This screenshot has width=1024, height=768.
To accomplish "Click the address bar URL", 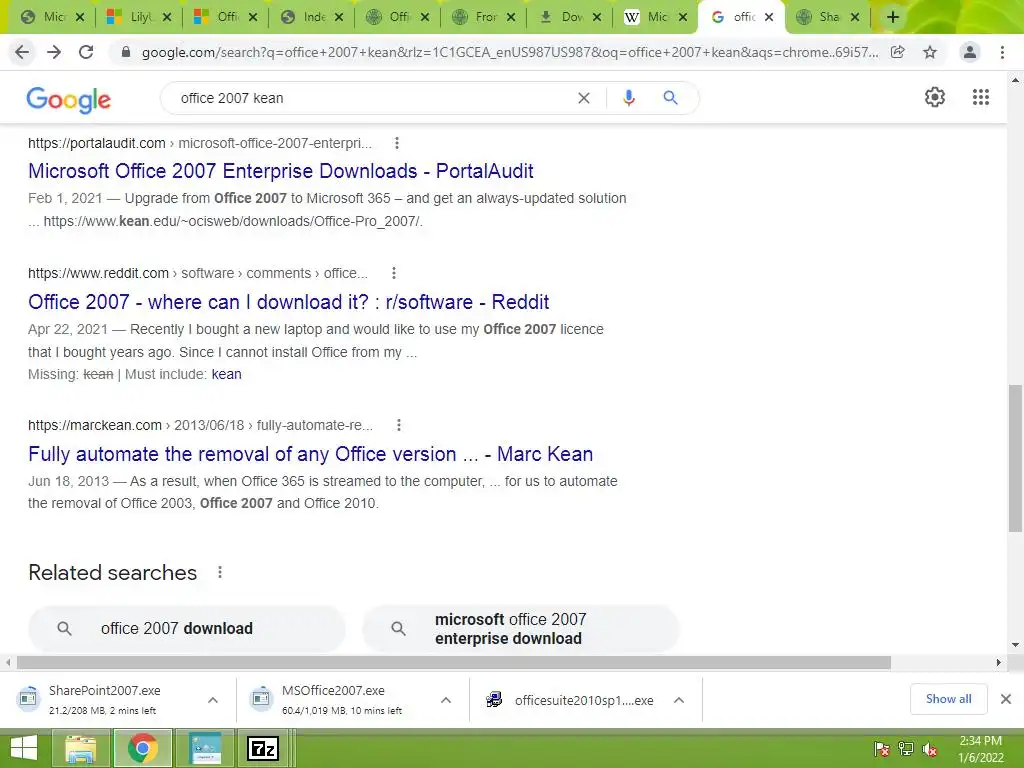I will [x=509, y=52].
